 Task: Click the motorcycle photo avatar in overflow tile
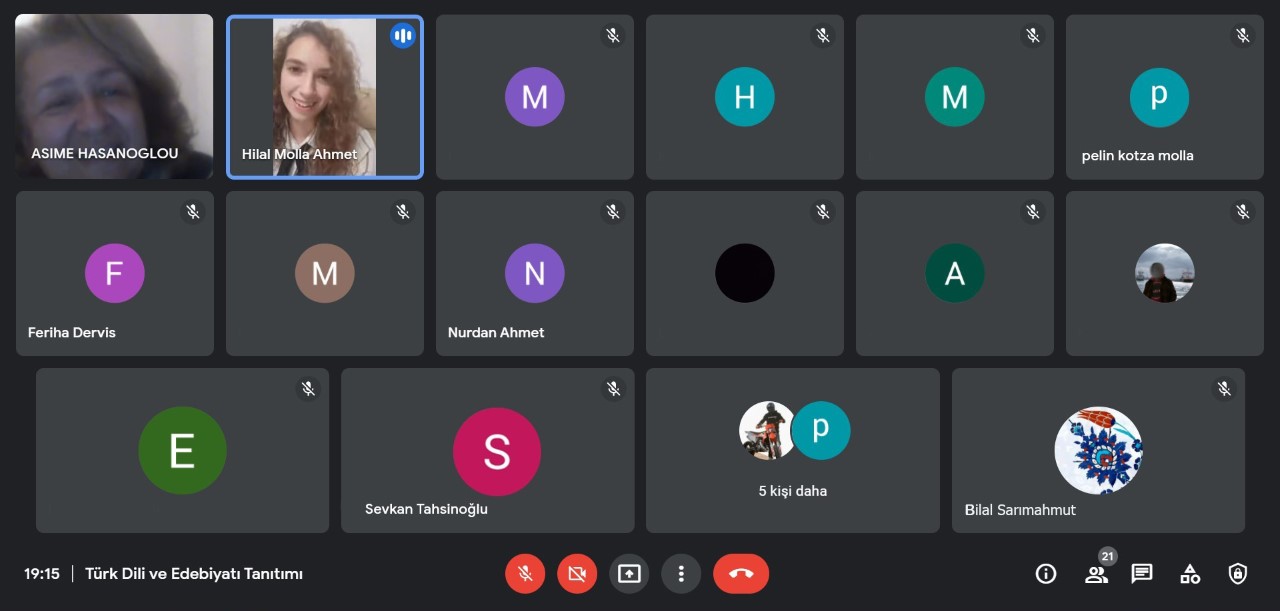pos(767,430)
